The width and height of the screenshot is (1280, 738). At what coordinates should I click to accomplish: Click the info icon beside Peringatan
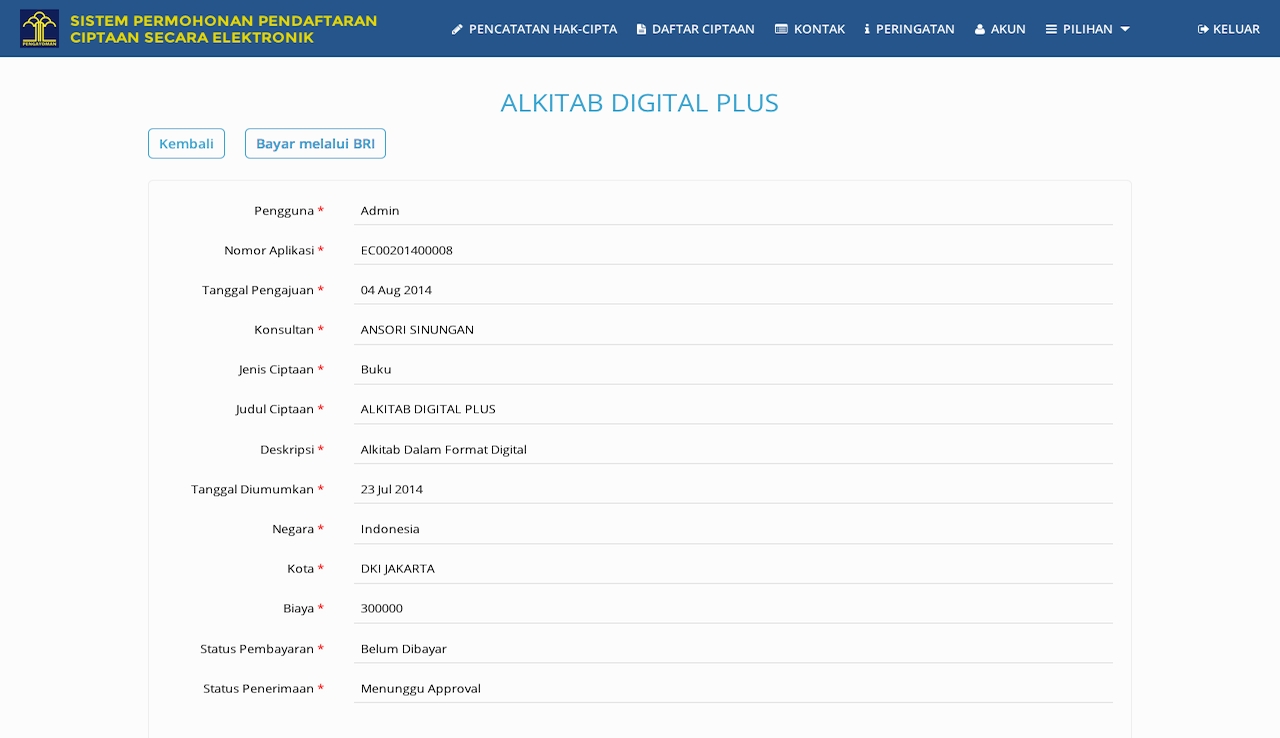[867, 29]
